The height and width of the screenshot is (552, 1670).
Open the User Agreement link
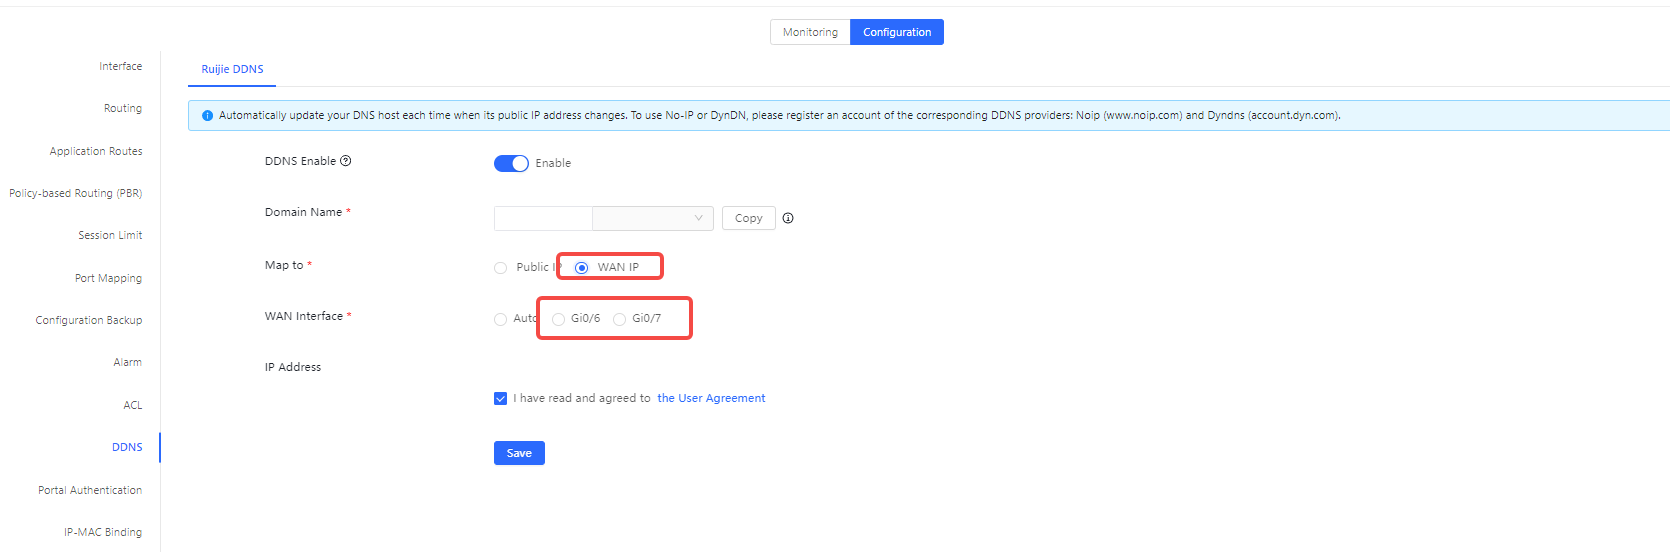[711, 398]
